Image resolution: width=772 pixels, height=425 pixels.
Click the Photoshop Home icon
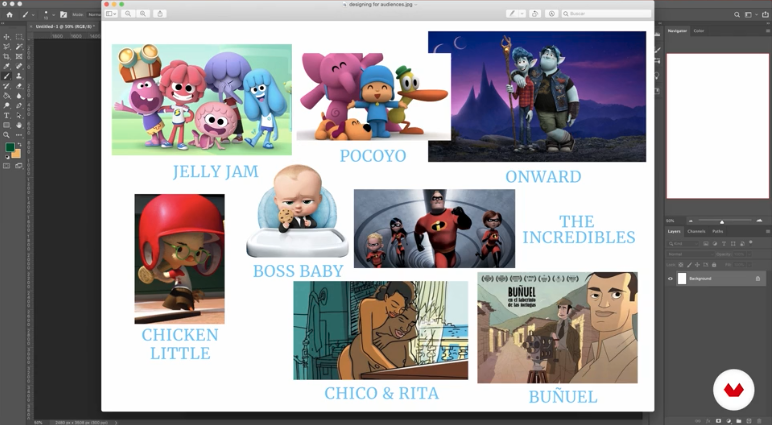point(9,15)
